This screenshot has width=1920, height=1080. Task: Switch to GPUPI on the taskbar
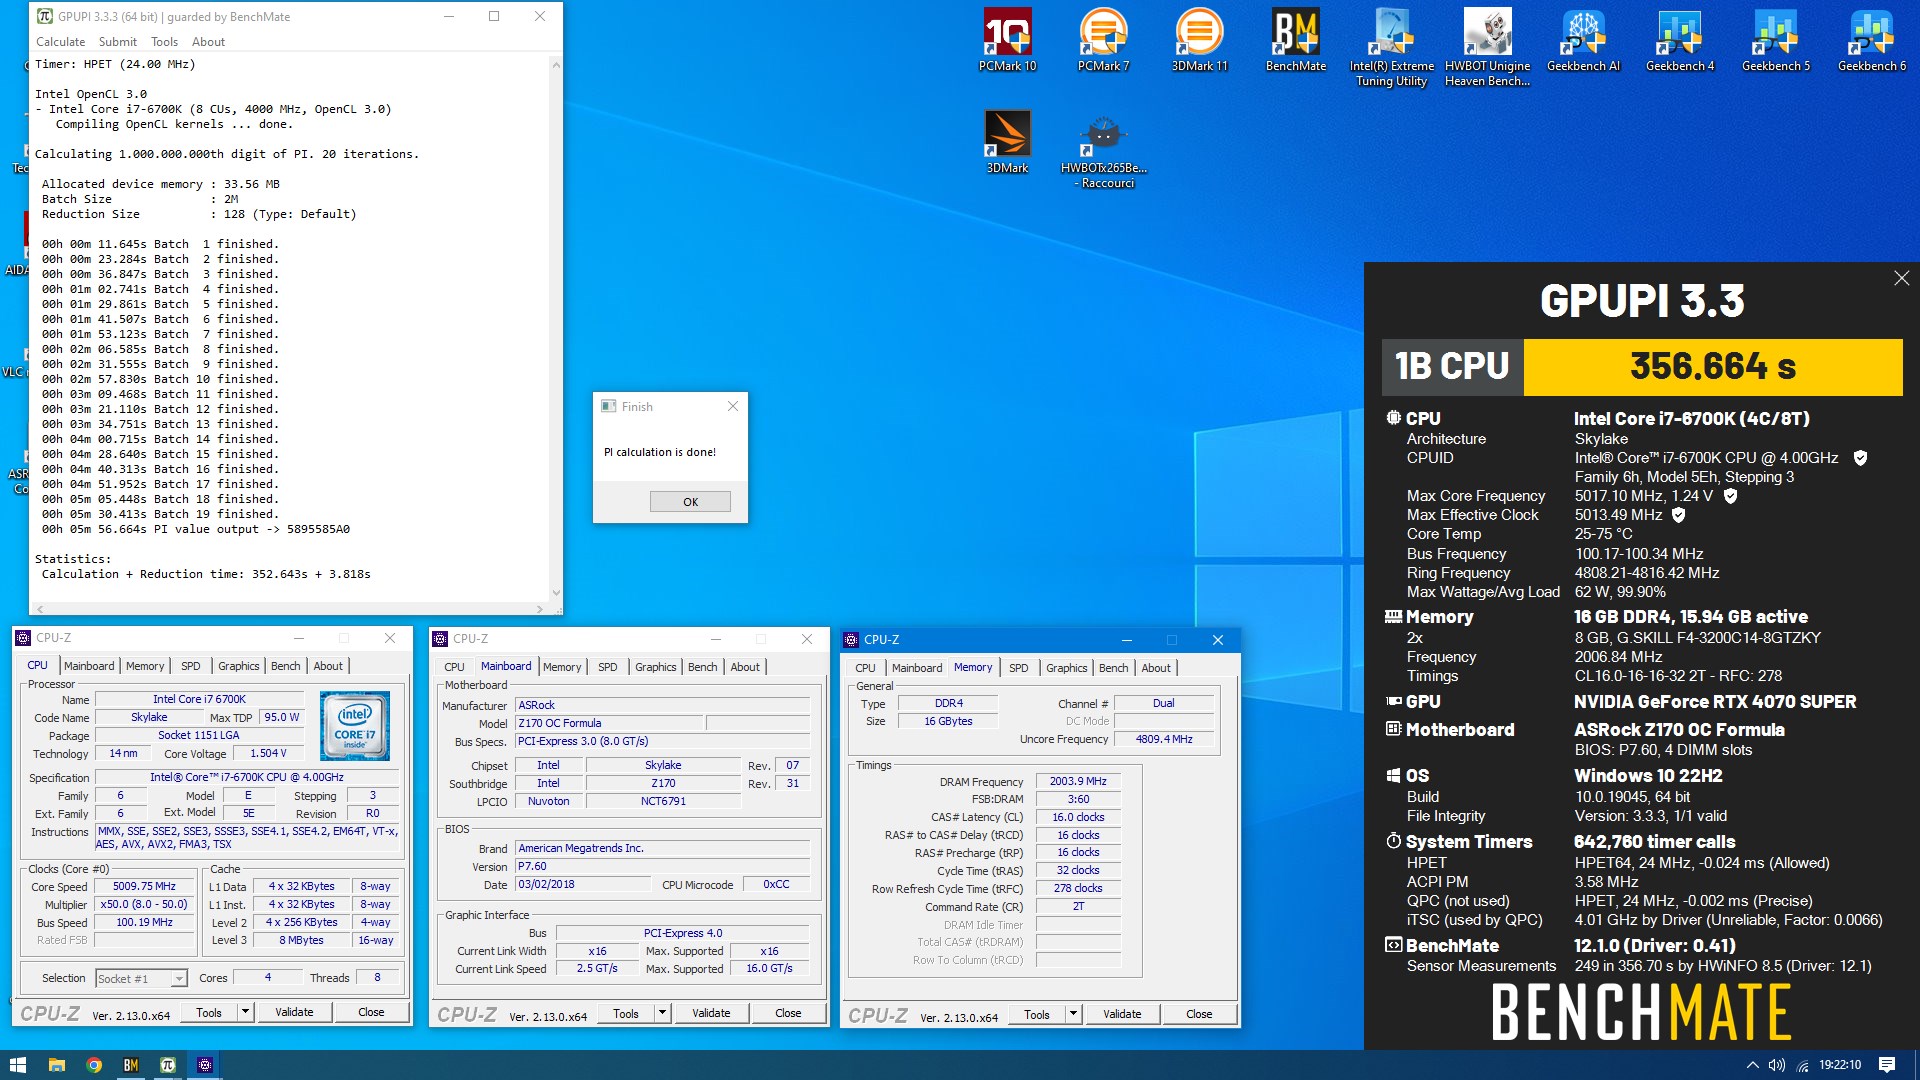167,1065
